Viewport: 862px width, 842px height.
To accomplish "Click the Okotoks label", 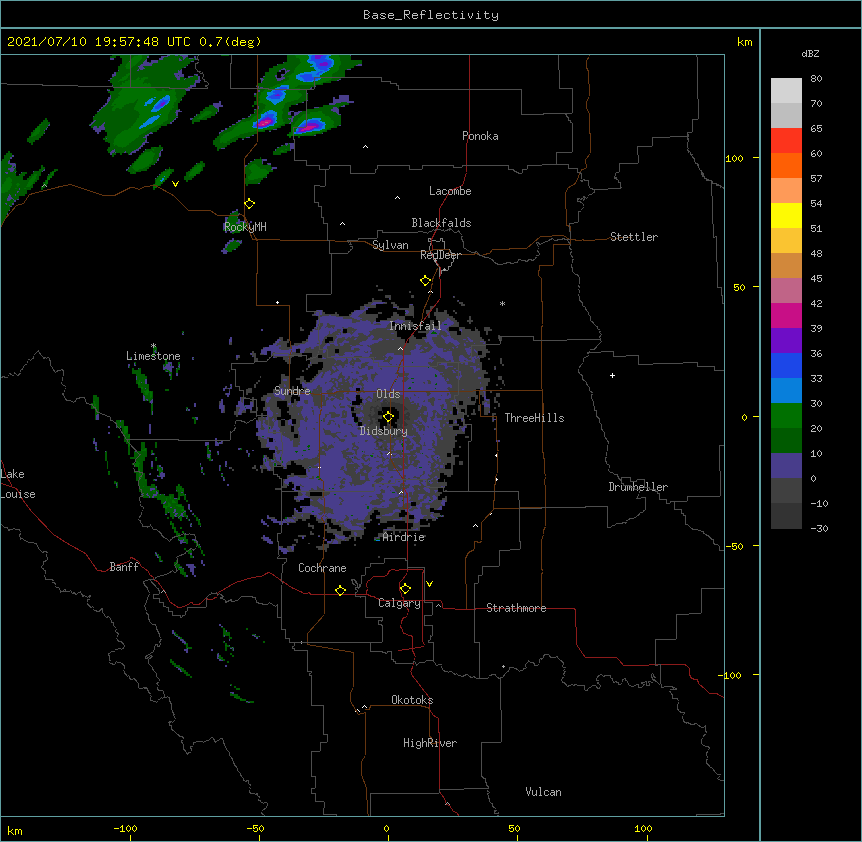I will pos(412,700).
